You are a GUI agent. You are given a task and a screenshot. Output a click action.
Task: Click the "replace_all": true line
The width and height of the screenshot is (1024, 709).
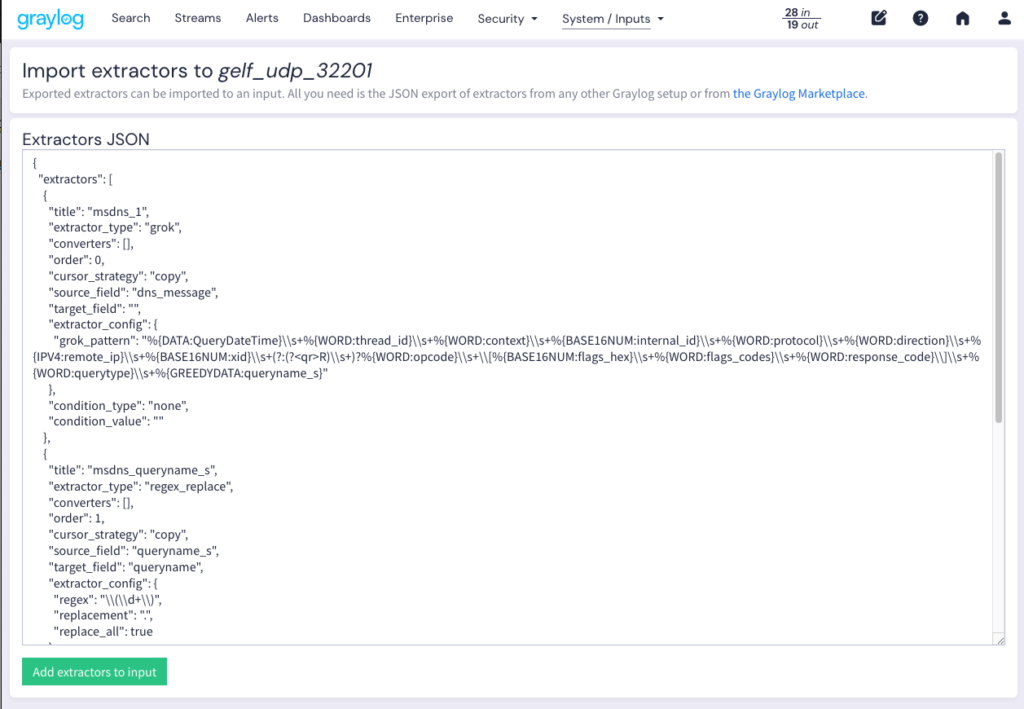103,631
